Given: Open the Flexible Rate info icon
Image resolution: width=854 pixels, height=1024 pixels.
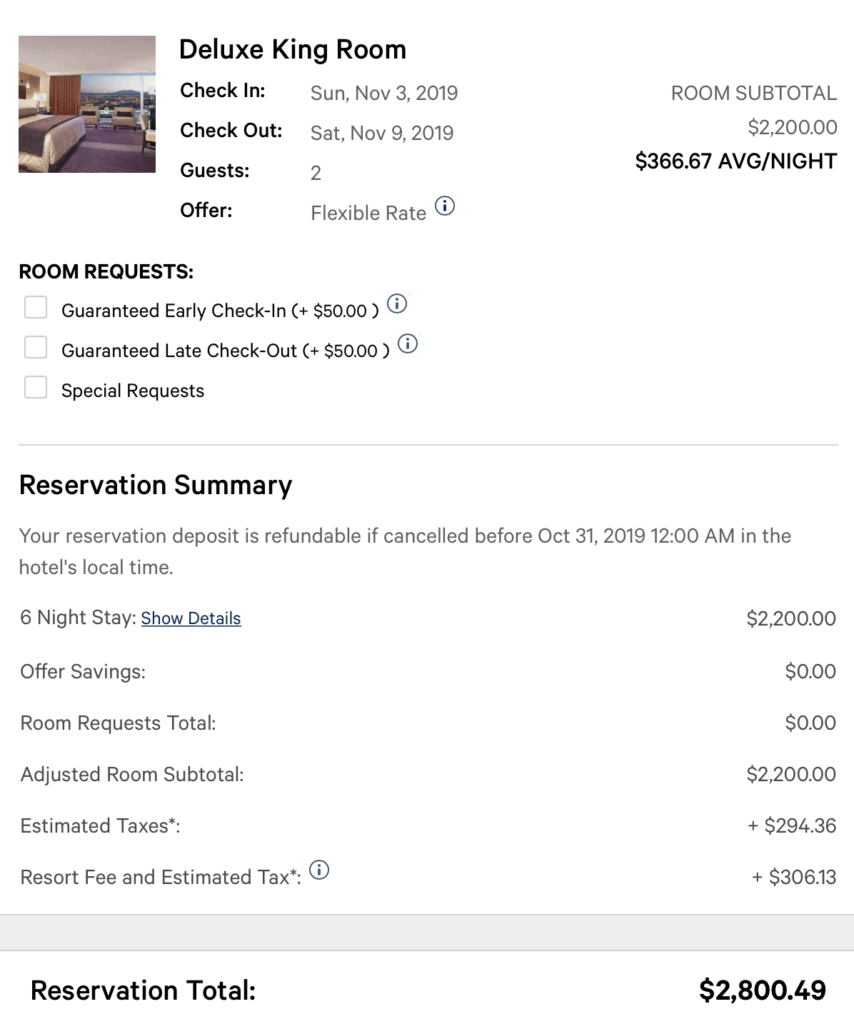Looking at the screenshot, I should click(445, 206).
